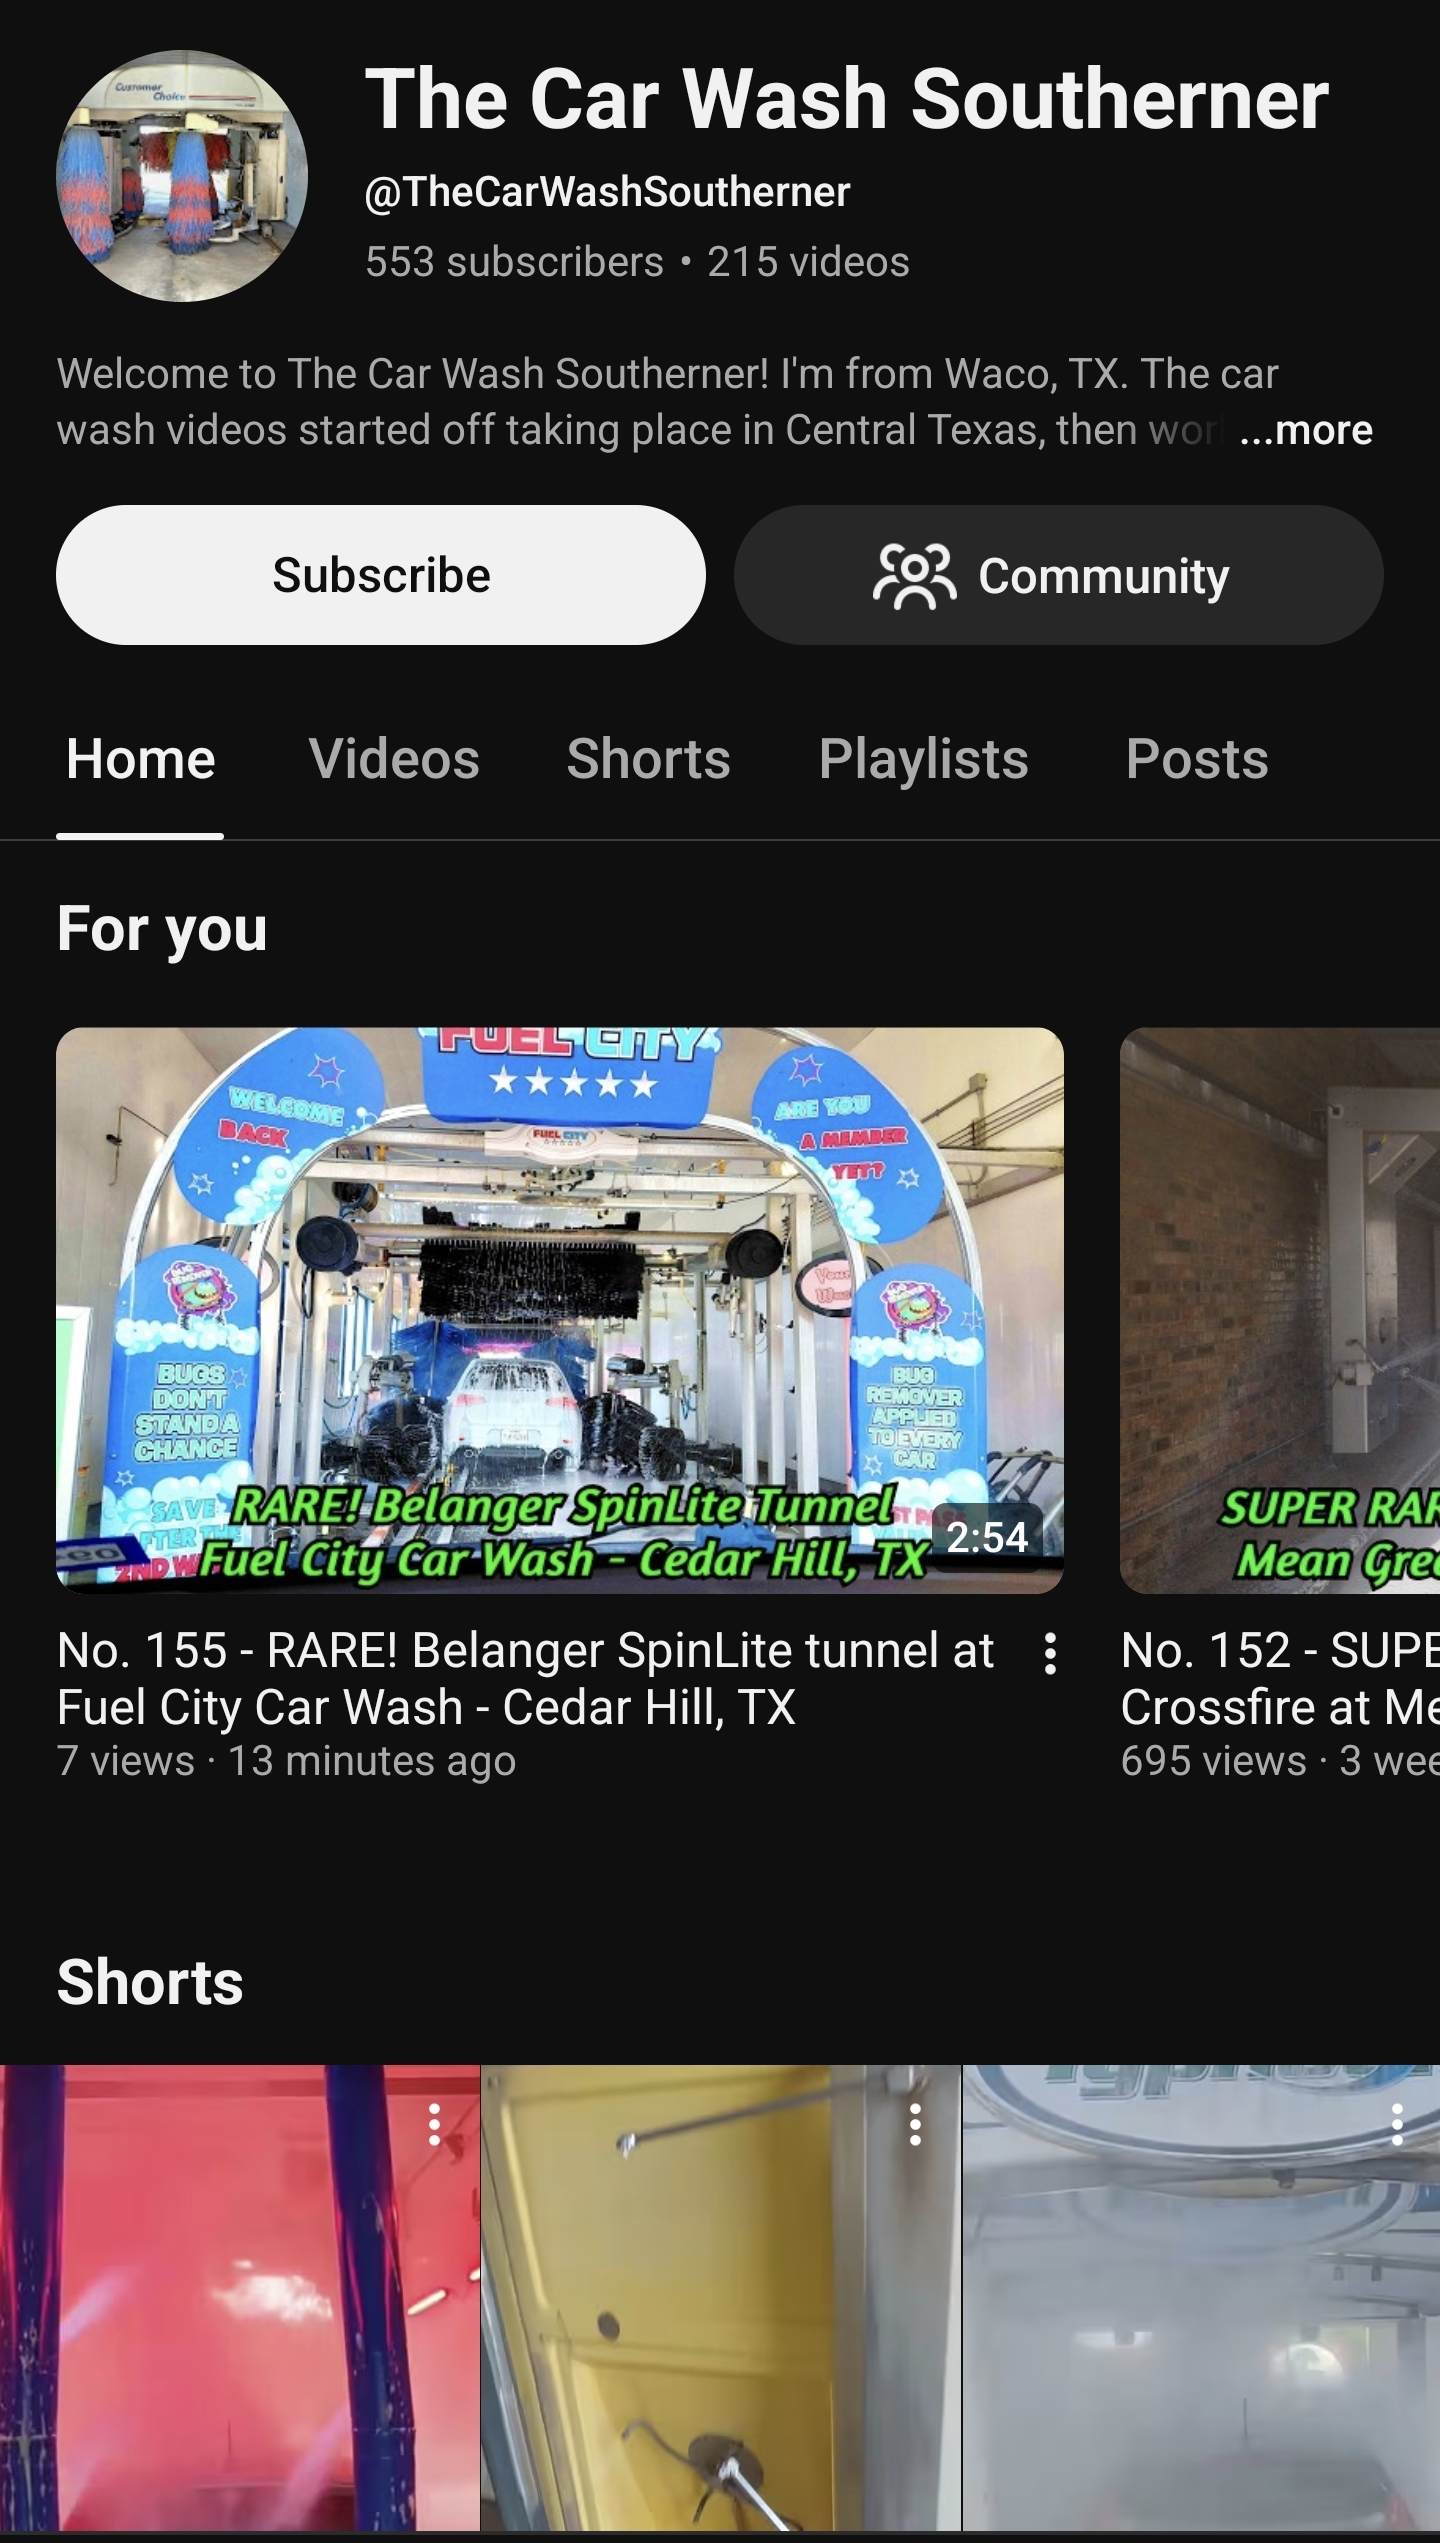This screenshot has height=2543, width=1440.
Task: Switch to the Posts tab
Action: pos(1197,758)
